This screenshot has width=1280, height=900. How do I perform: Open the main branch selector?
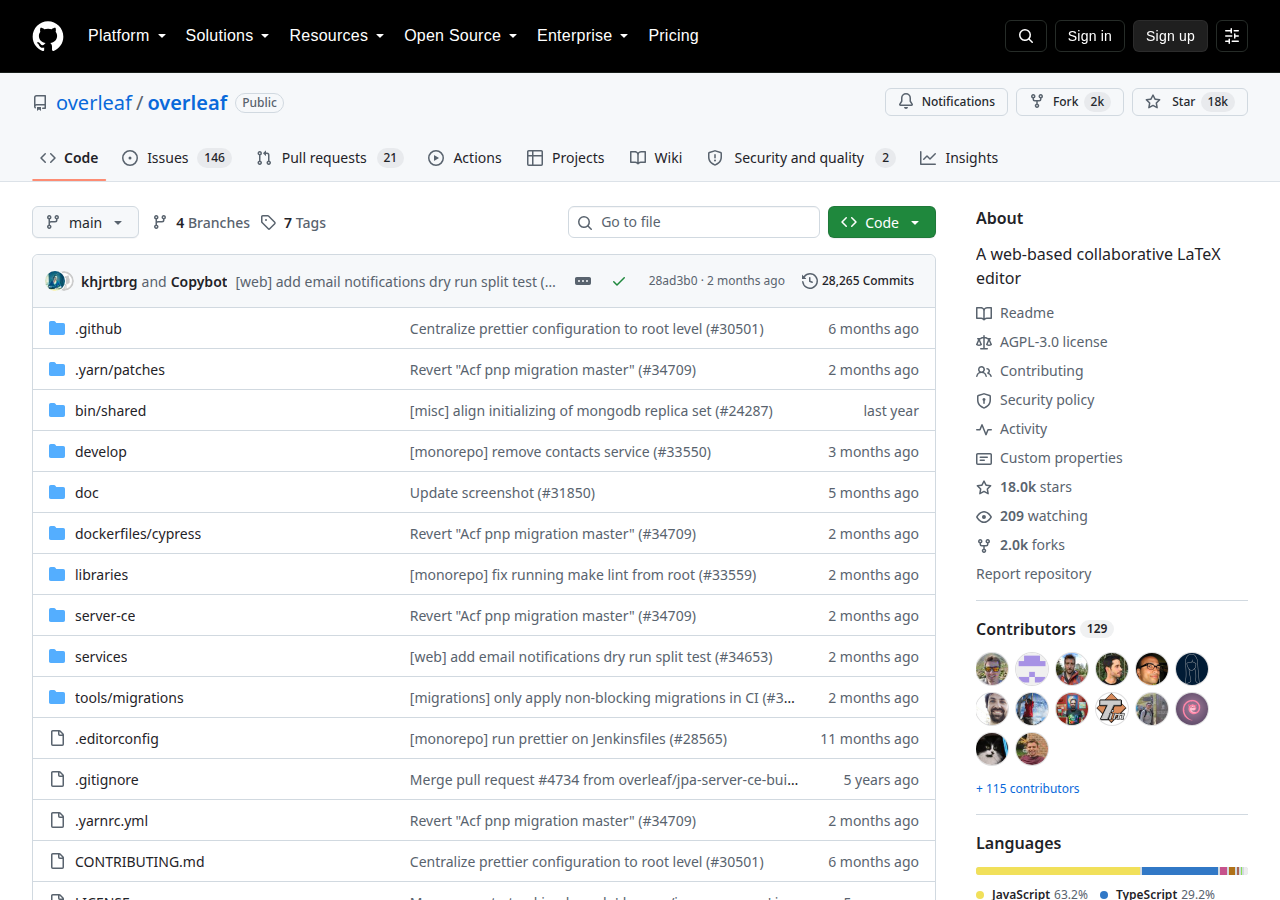[85, 222]
